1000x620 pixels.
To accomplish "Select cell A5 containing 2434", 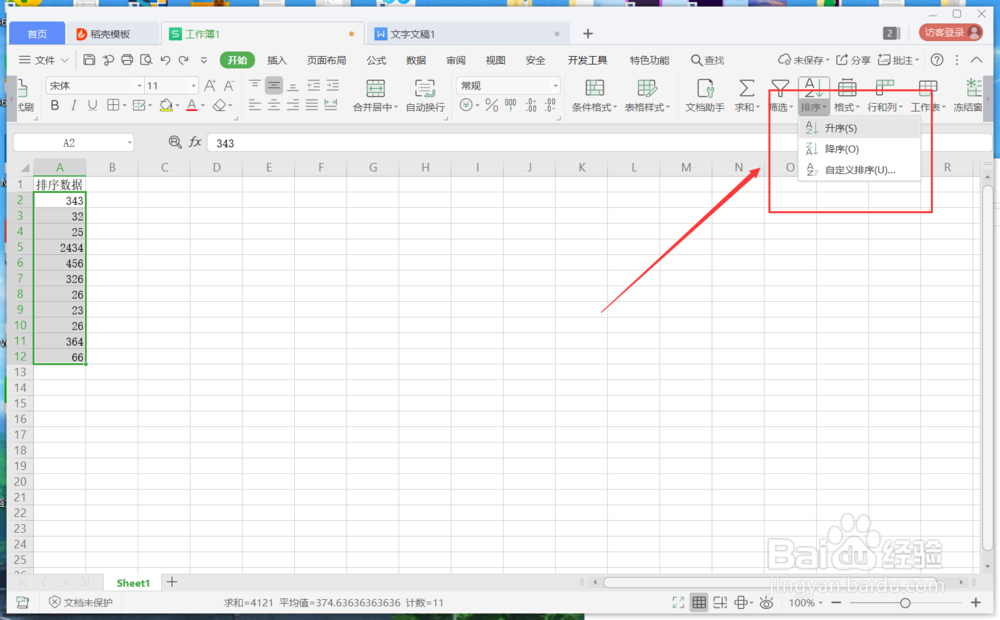I will [59, 247].
